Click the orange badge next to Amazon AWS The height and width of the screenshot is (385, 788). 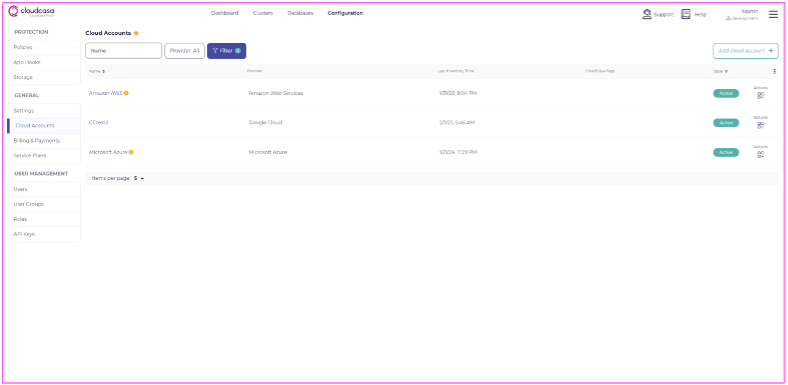point(126,93)
